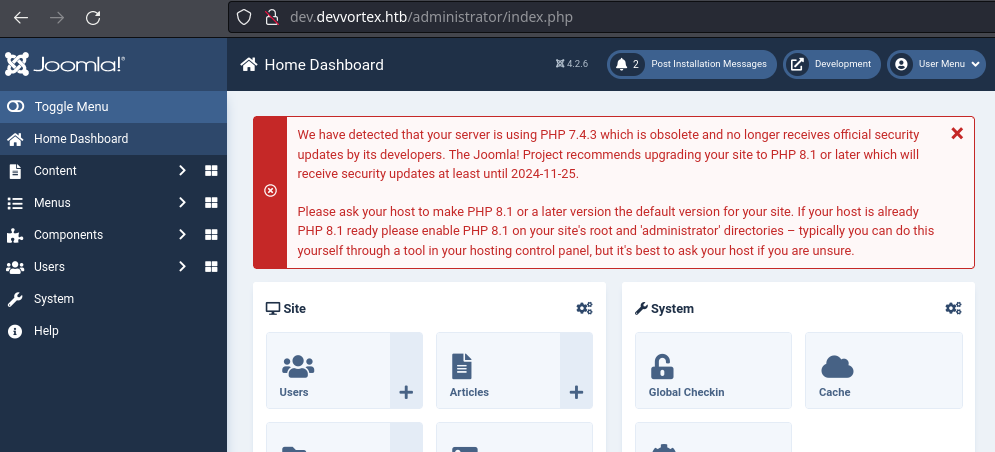
Task: Open Components dashboard grid icon
Action: point(211,235)
